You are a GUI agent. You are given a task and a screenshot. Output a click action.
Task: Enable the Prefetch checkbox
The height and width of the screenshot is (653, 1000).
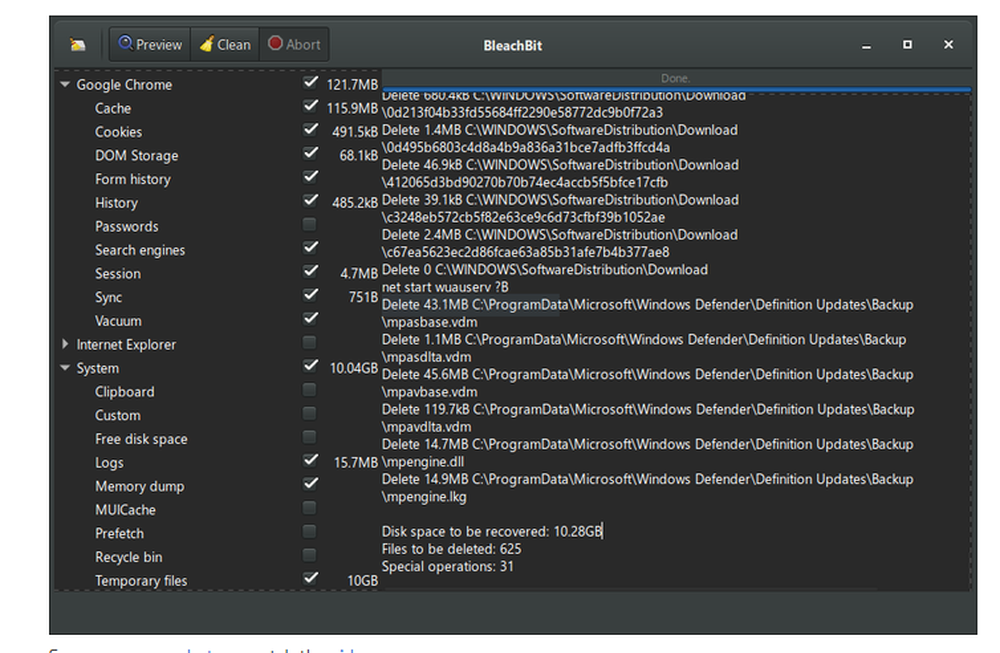(x=309, y=531)
